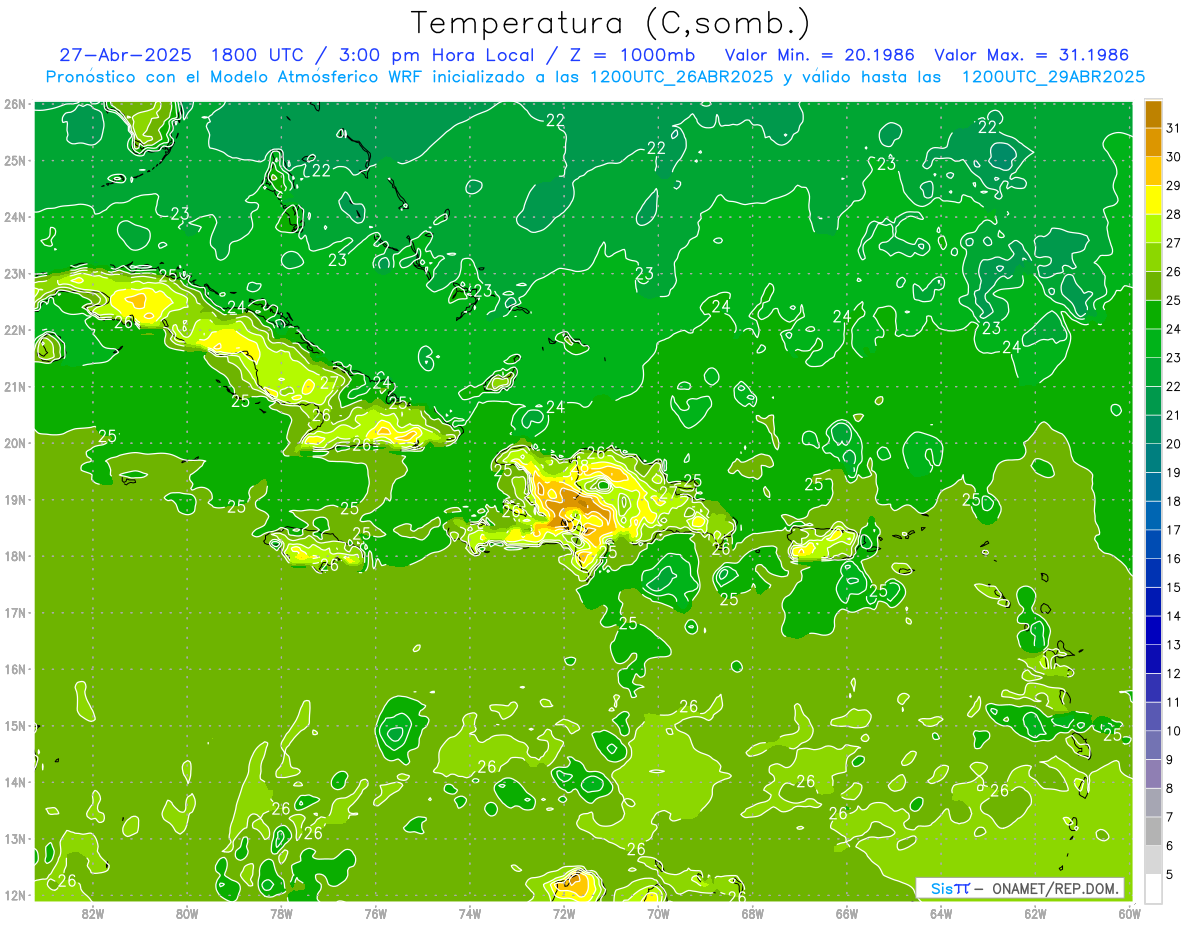Image resolution: width=1200 pixels, height=927 pixels.
Task: Pick the topmost color bar segment above 31
Action: [x=1153, y=114]
